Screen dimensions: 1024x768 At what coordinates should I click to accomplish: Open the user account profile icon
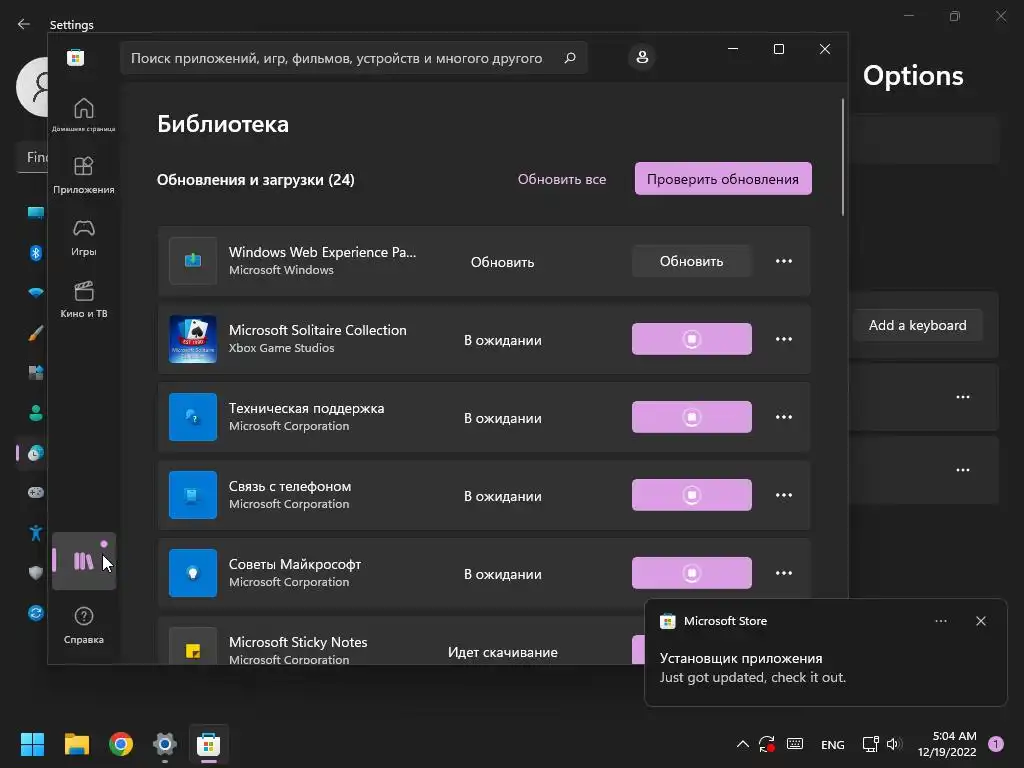pyautogui.click(x=642, y=57)
